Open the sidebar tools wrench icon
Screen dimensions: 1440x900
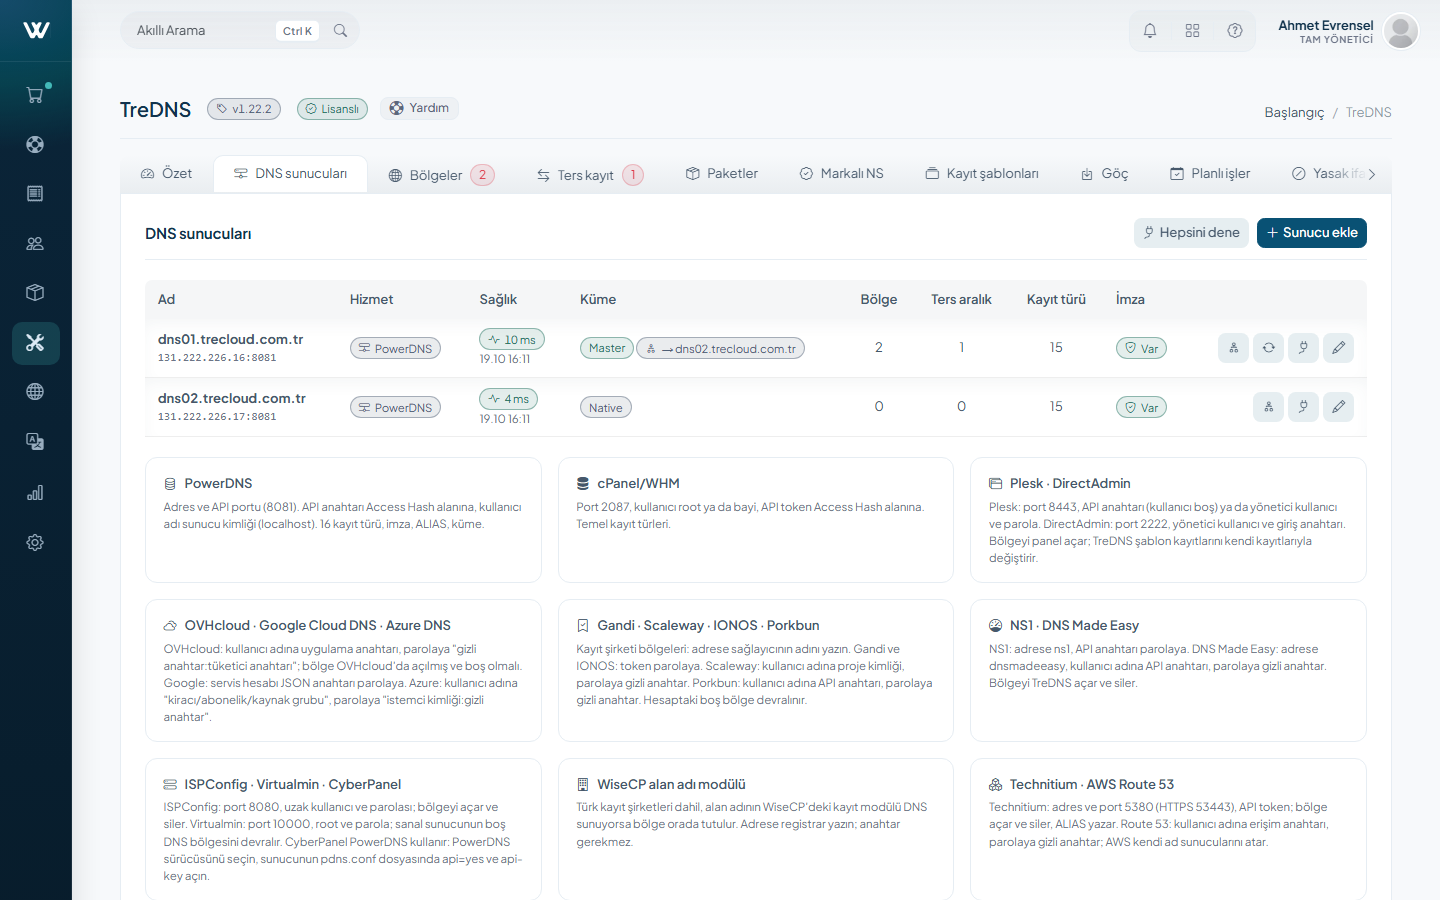click(x=35, y=343)
